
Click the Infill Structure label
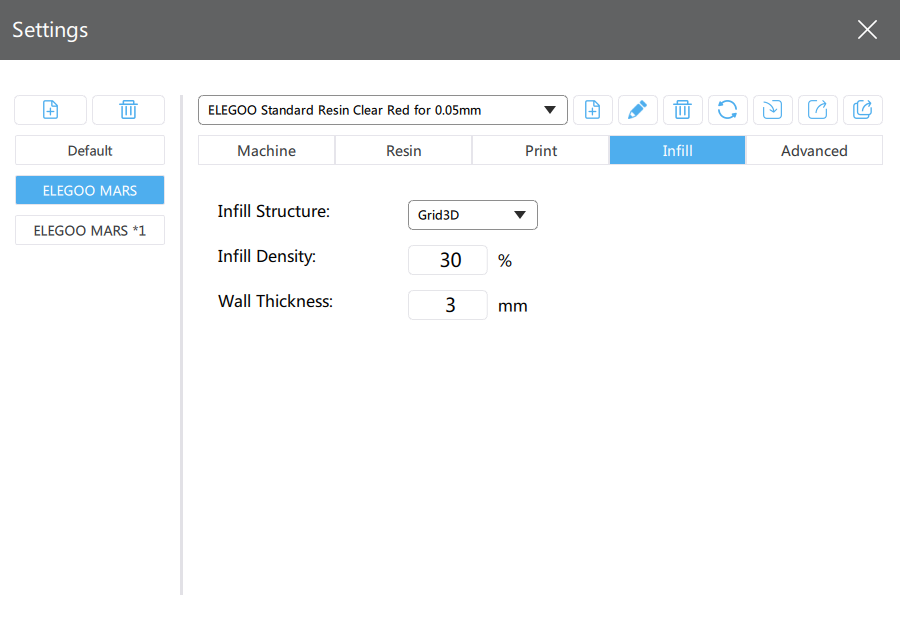pyautogui.click(x=274, y=212)
